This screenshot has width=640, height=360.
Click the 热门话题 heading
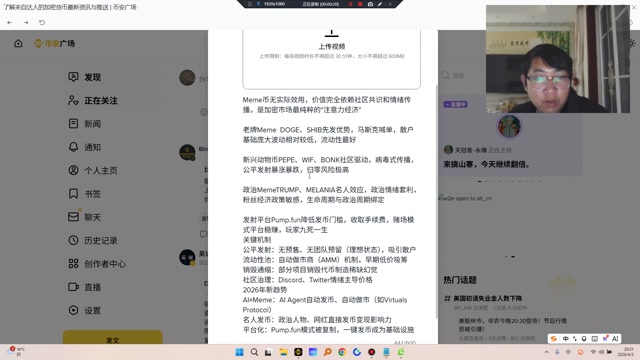460,280
